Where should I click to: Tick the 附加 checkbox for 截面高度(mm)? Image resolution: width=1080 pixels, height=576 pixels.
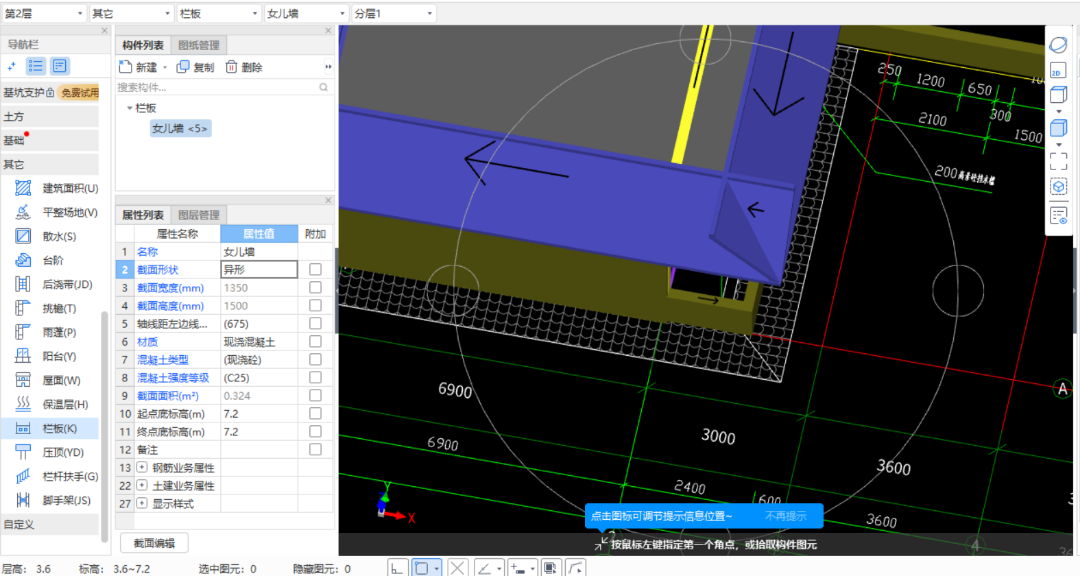point(315,305)
